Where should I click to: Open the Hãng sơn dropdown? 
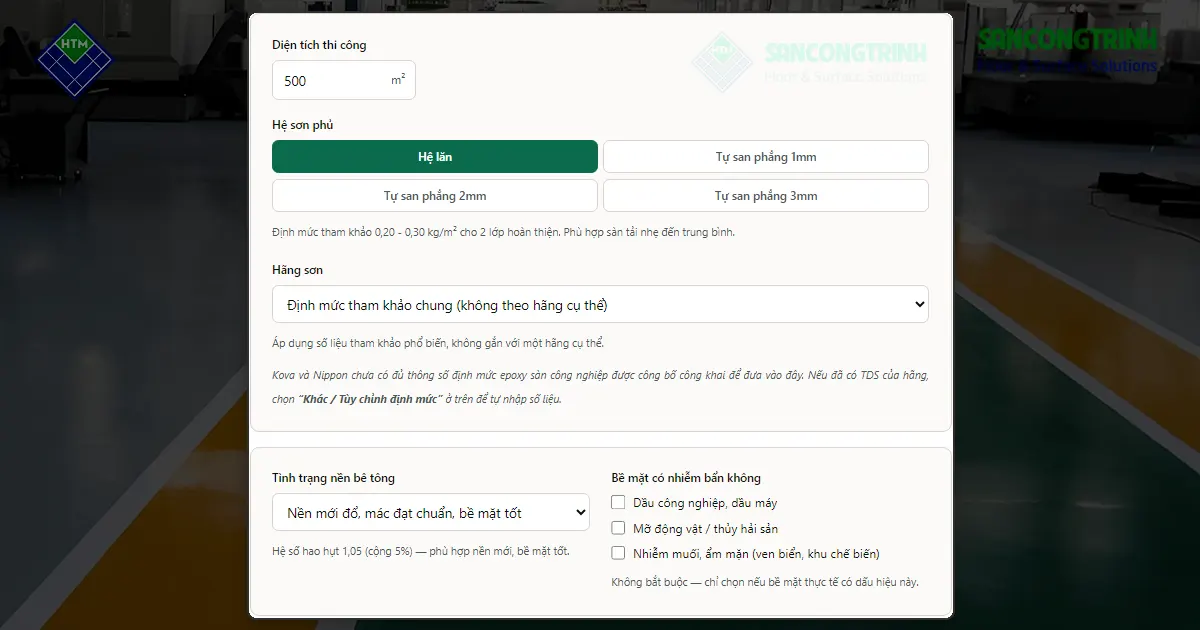pos(600,305)
